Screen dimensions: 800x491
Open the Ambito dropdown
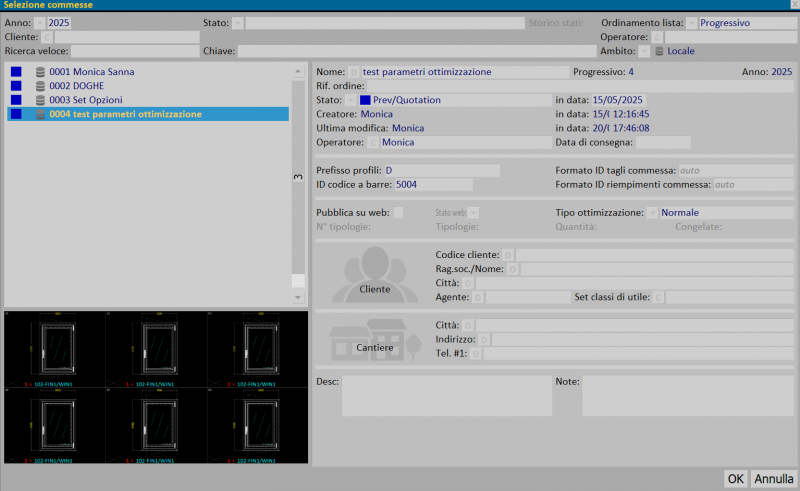pos(644,51)
